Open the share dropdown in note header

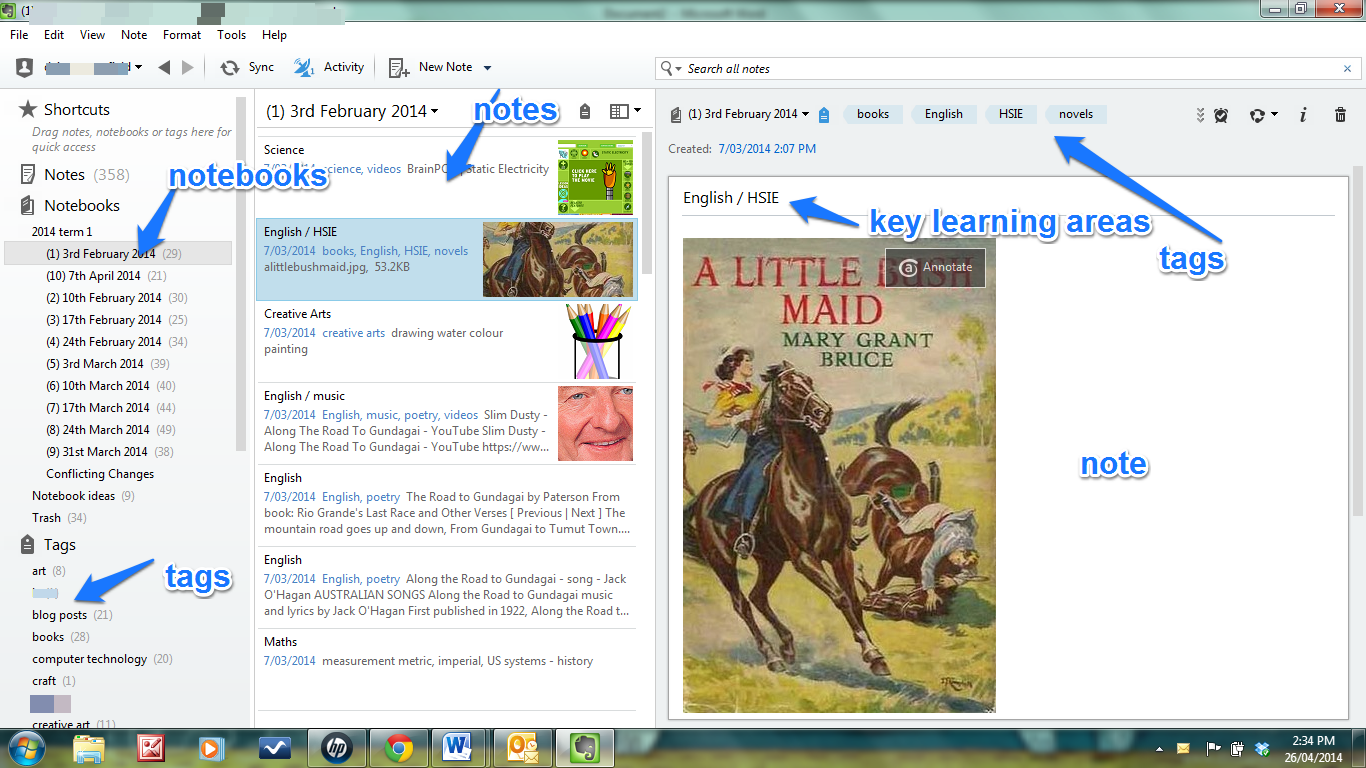1263,115
